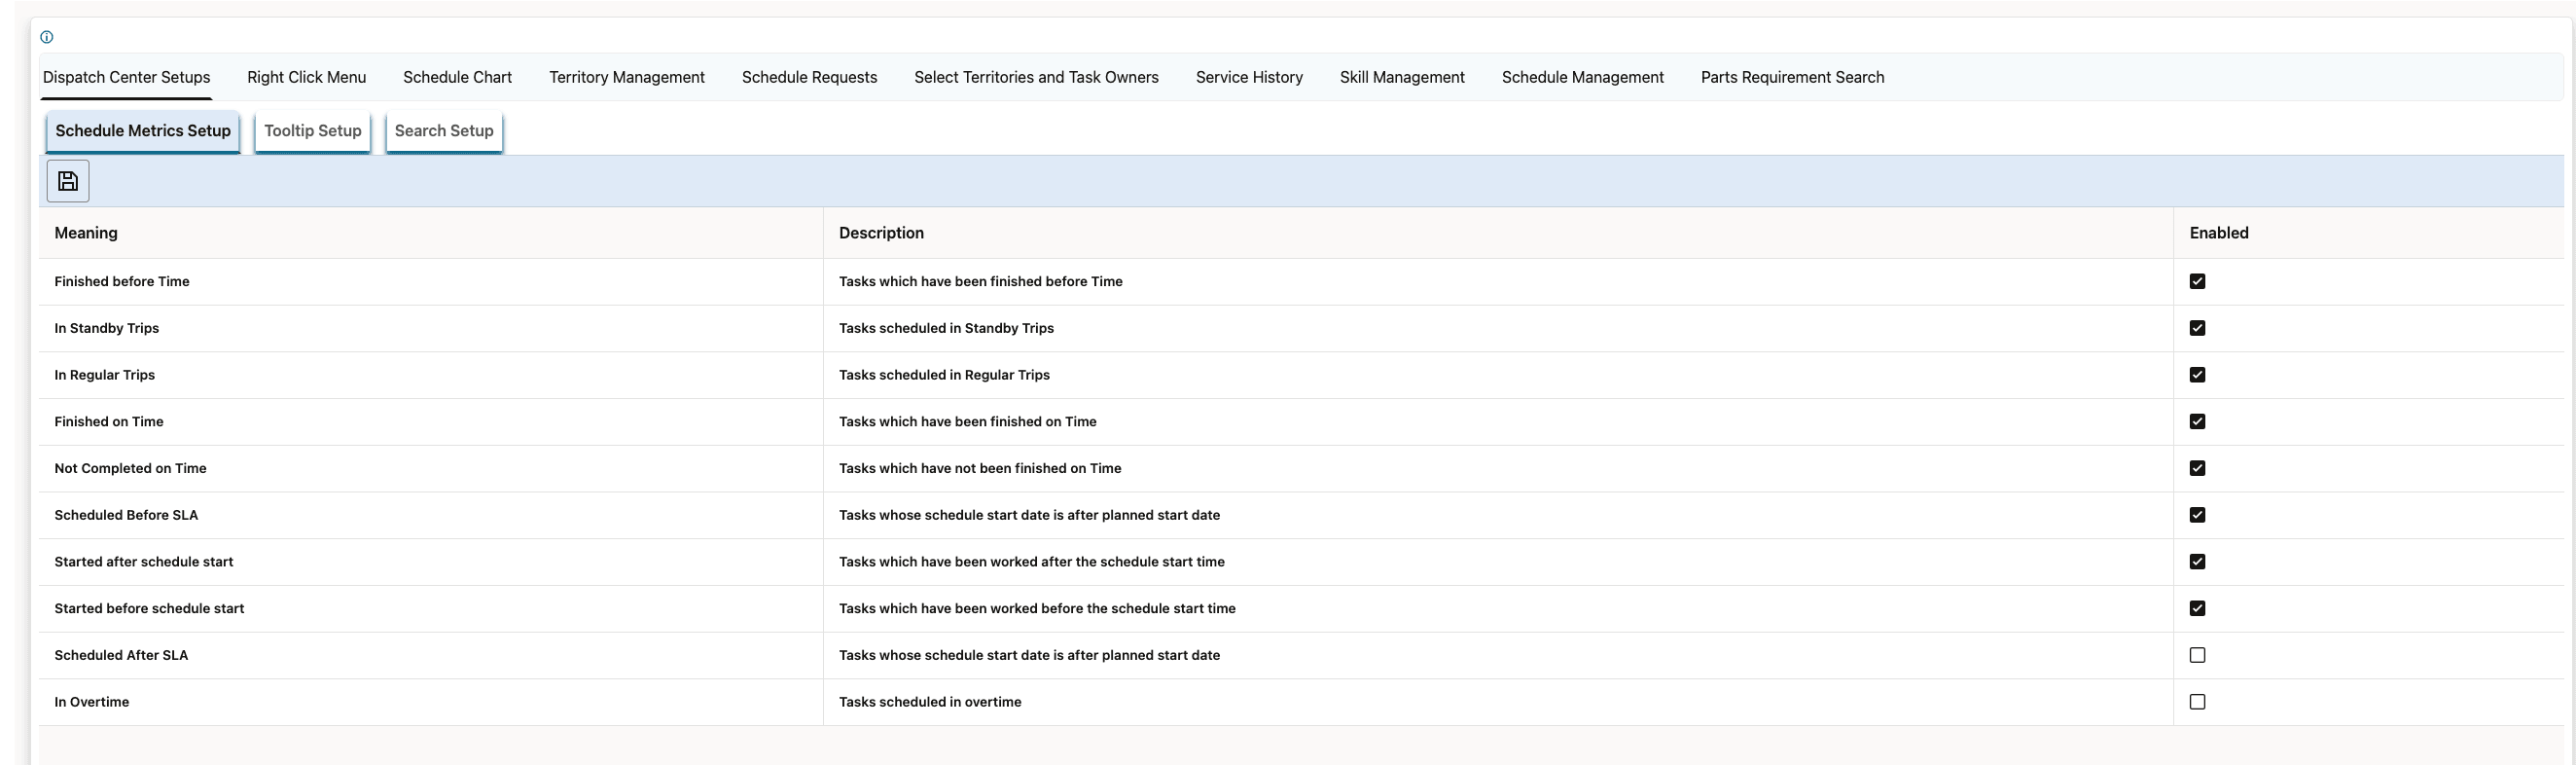Uncheck Enabled for Finished before Time
Image resolution: width=2576 pixels, height=765 pixels.
(x=2197, y=282)
